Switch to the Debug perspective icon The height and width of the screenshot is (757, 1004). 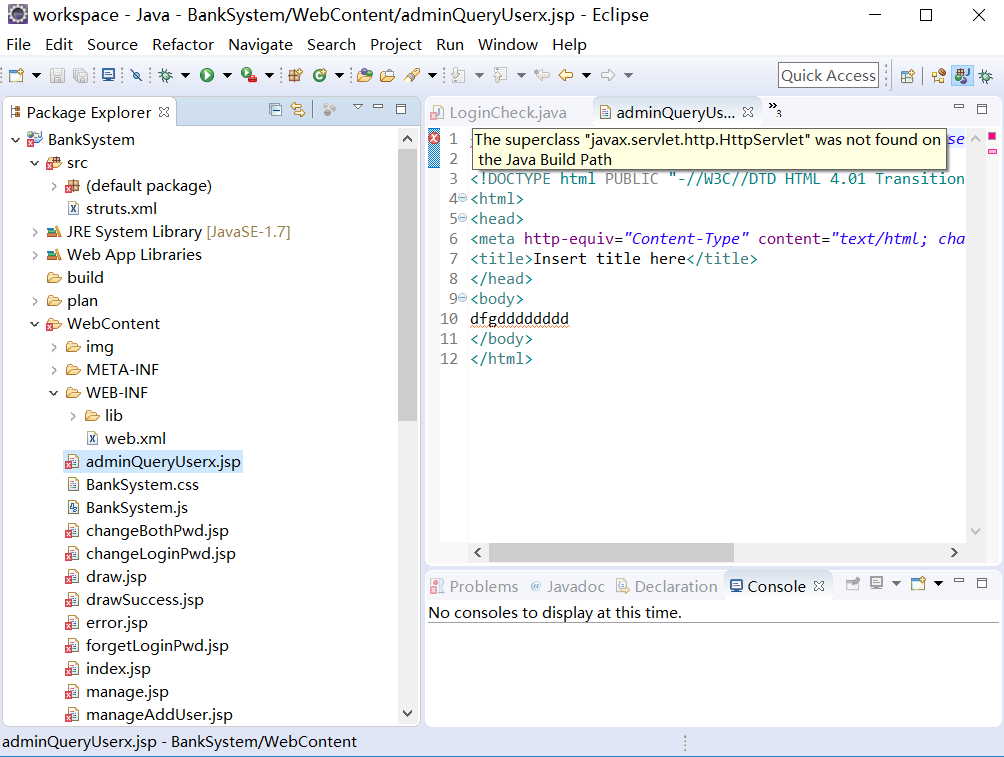pyautogui.click(x=986, y=76)
